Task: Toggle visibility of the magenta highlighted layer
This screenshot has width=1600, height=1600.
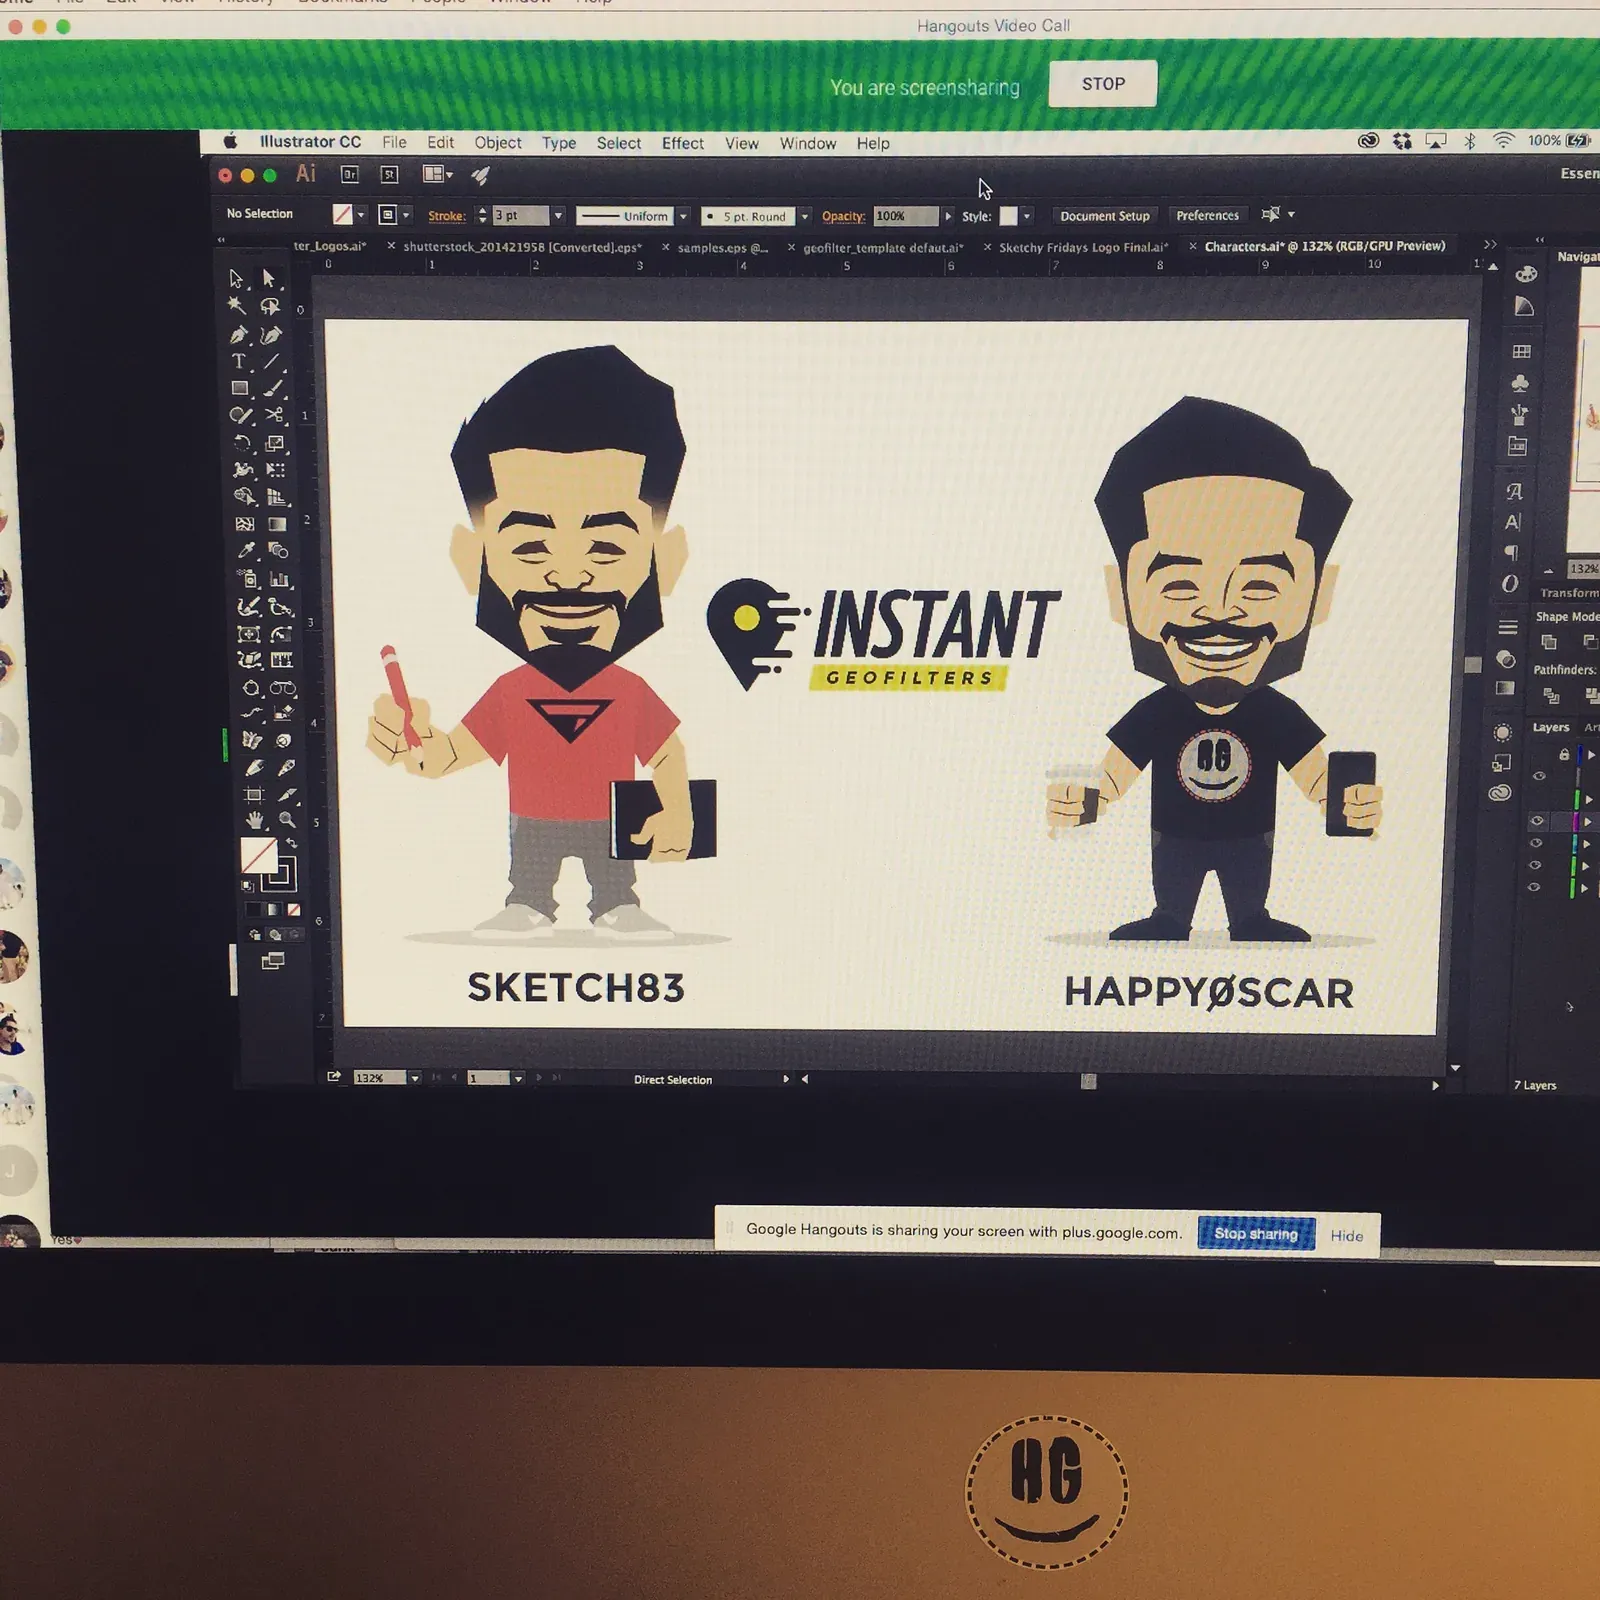Action: [x=1537, y=821]
